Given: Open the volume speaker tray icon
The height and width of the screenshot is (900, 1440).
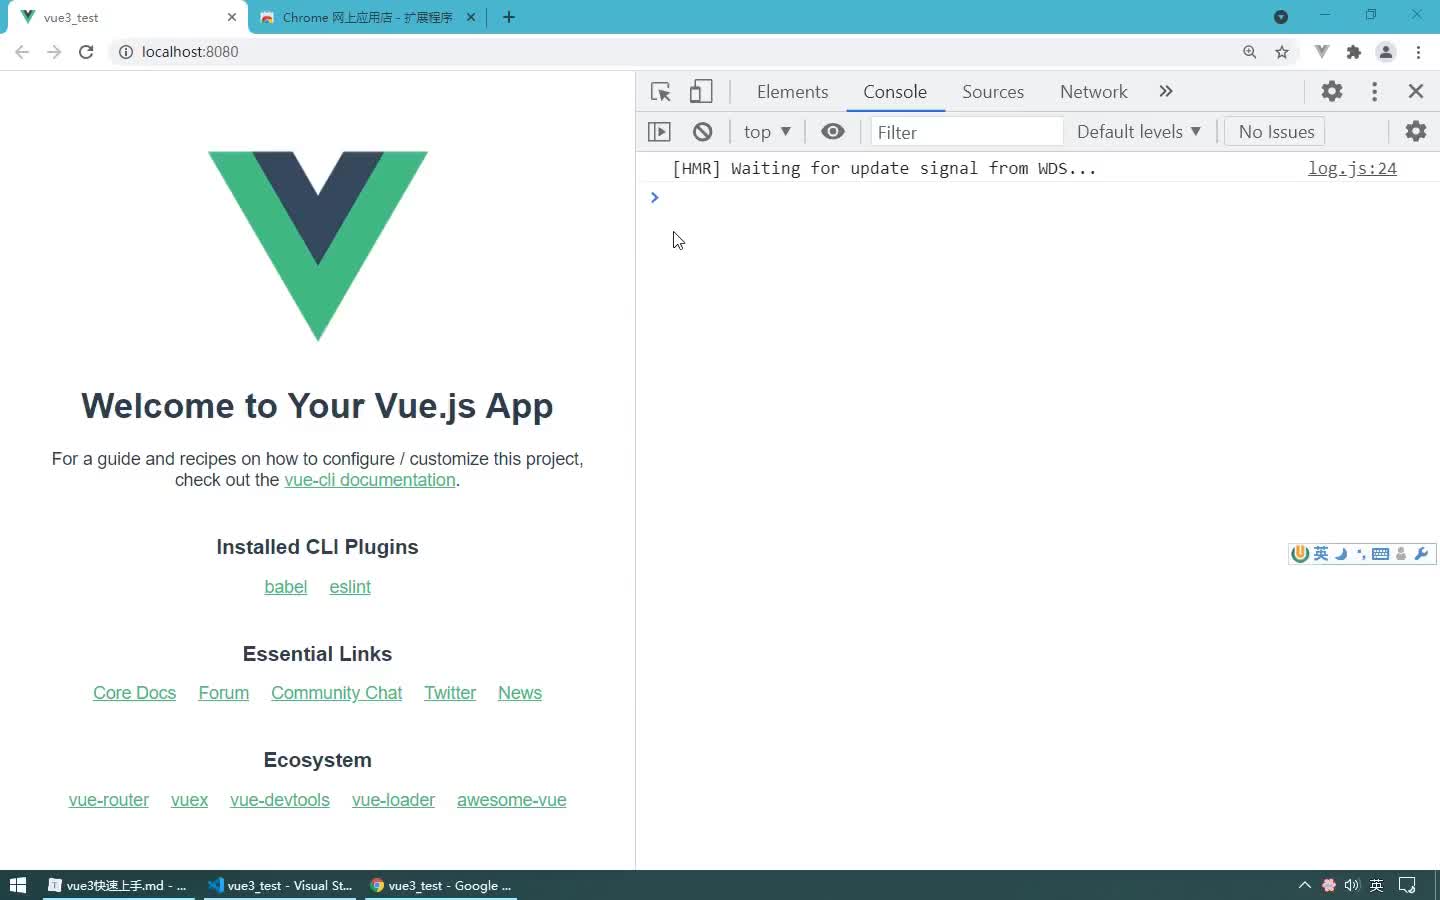Looking at the screenshot, I should (x=1352, y=885).
